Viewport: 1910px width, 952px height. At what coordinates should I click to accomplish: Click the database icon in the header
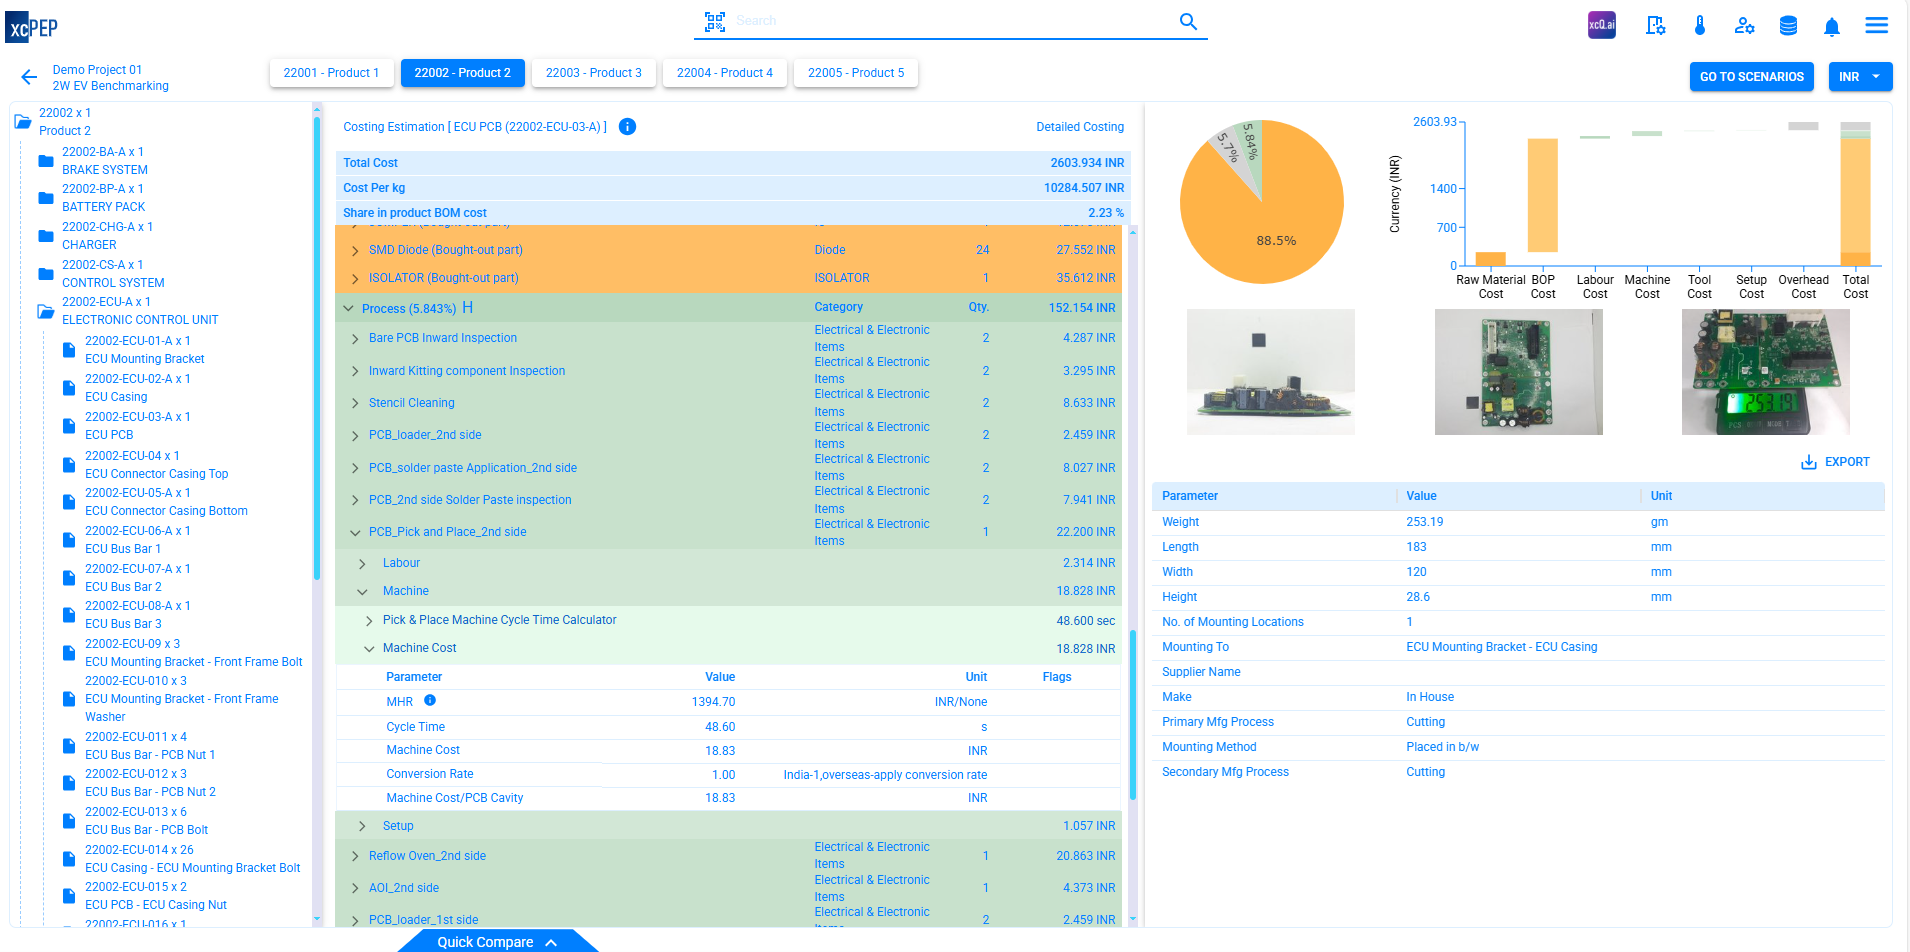click(x=1789, y=26)
